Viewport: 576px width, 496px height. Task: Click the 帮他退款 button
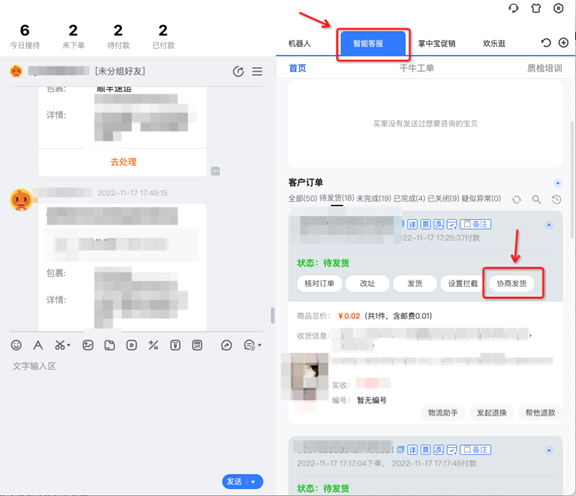coord(540,413)
